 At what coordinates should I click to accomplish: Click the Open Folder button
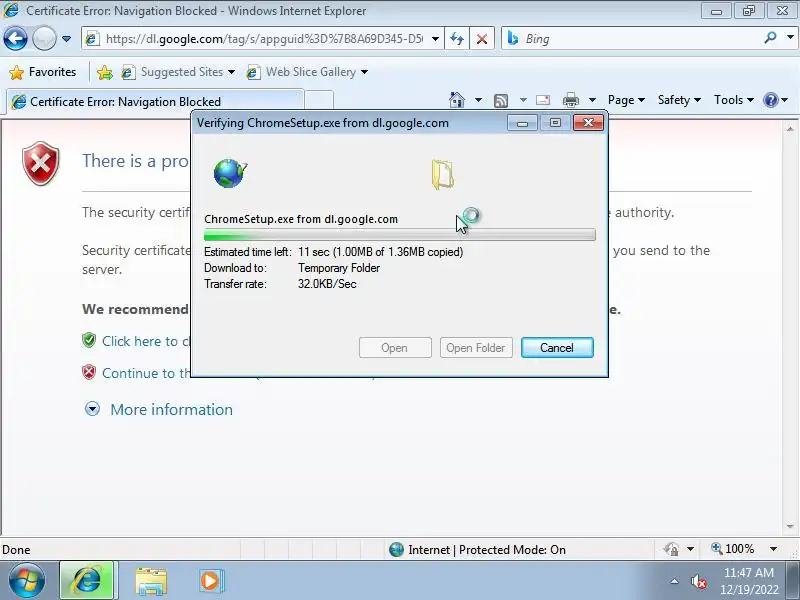coord(476,347)
